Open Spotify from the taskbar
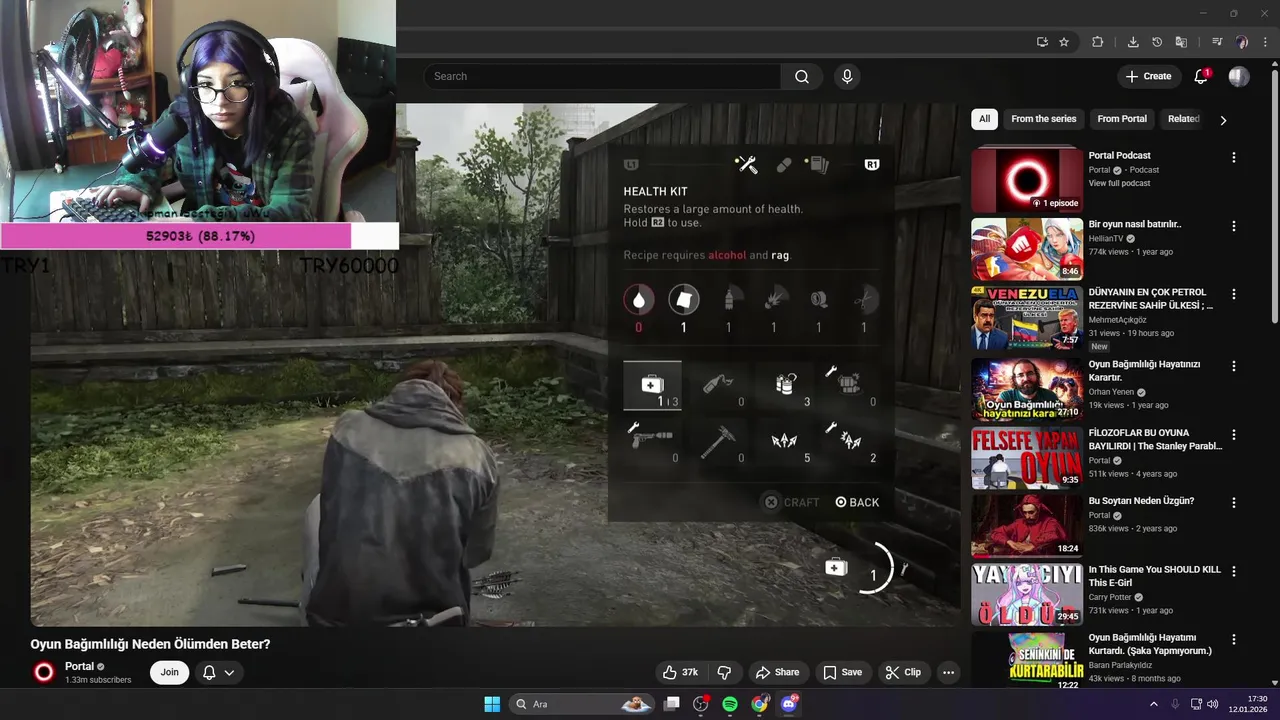This screenshot has height=720, width=1280. click(x=730, y=704)
